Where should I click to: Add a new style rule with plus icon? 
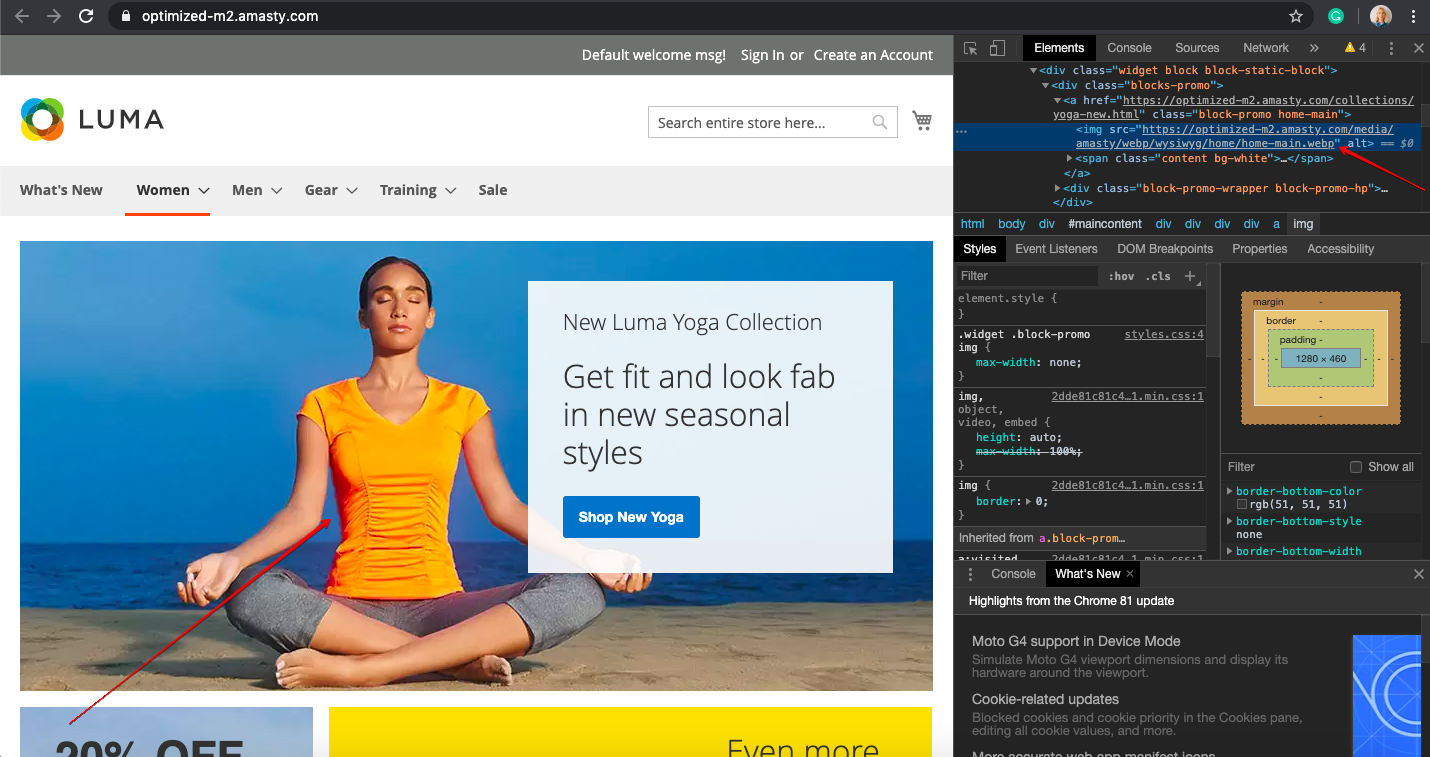(1190, 276)
